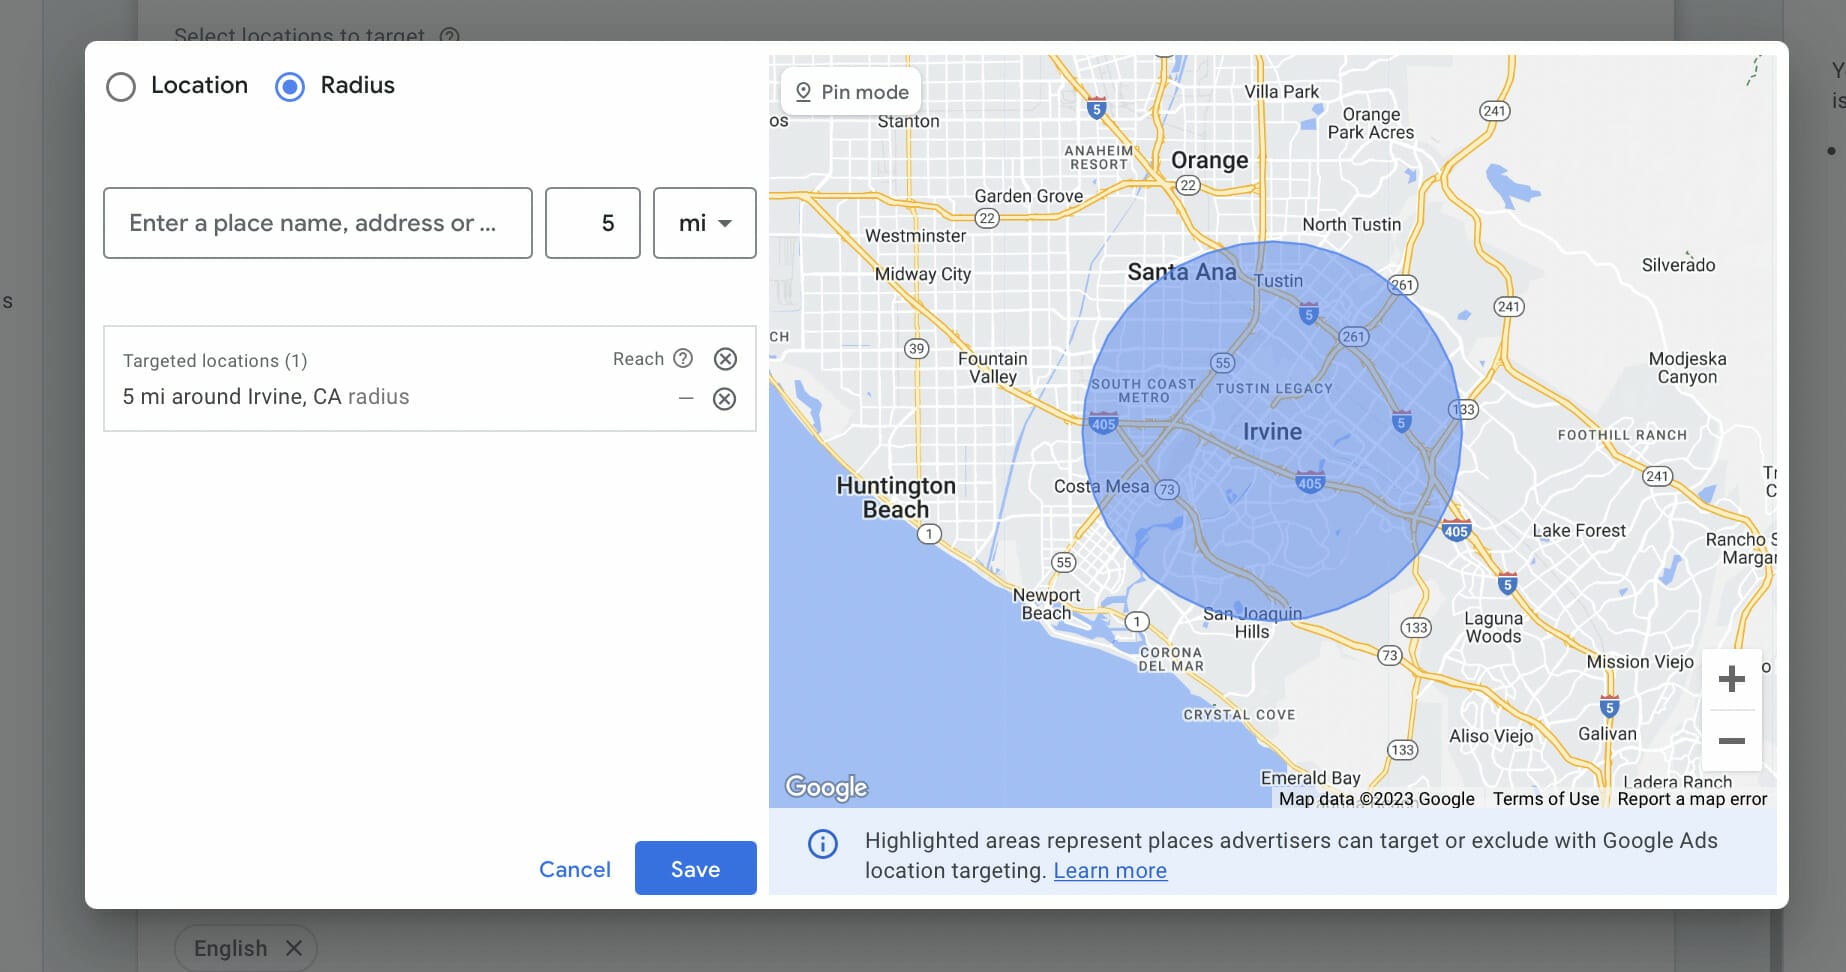
Task: Zoom out on the map with the minus icon
Action: 1731,741
